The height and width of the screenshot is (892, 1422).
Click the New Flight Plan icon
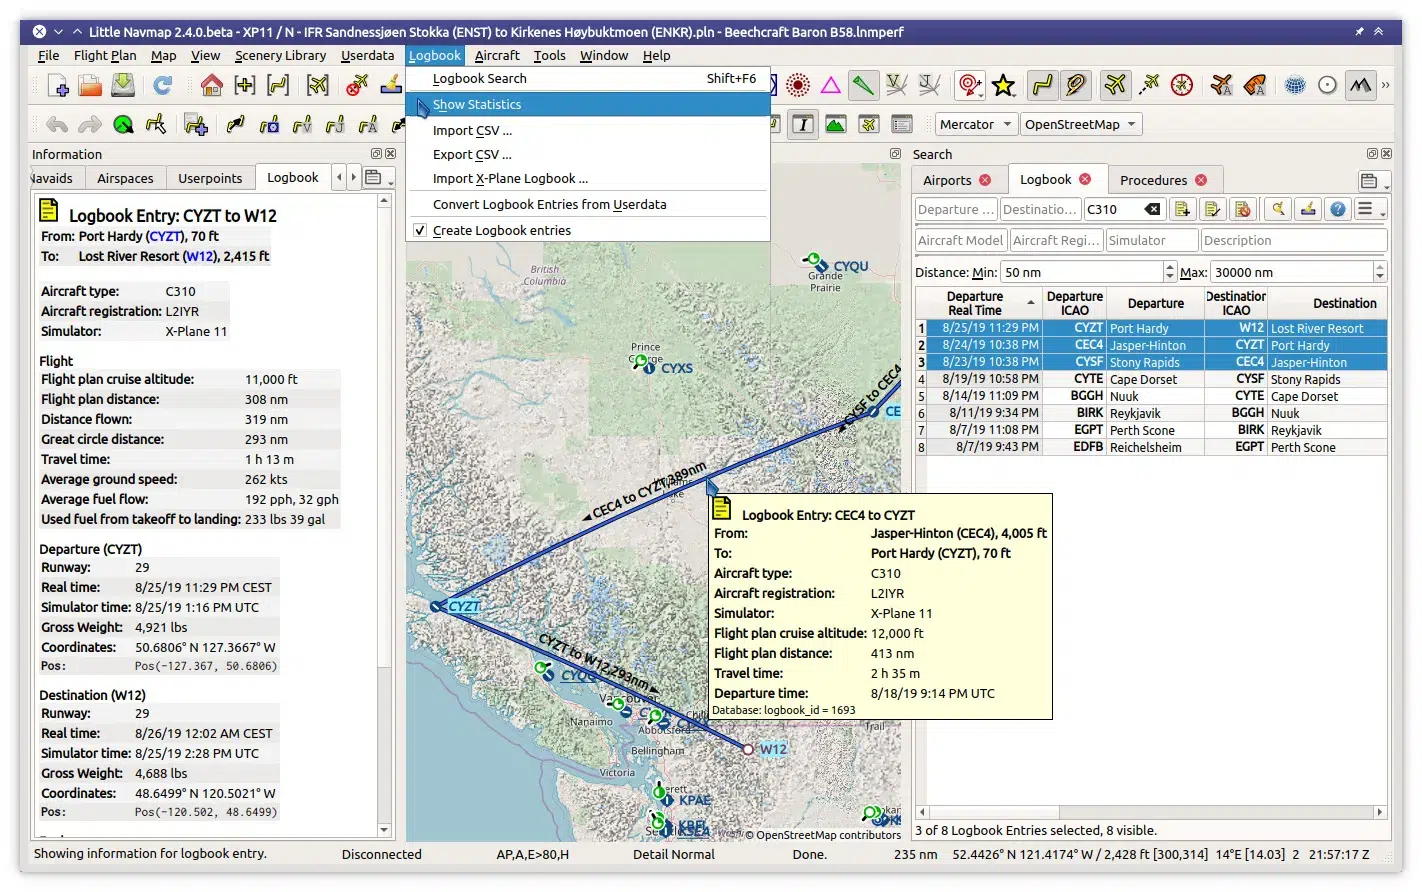tap(58, 86)
